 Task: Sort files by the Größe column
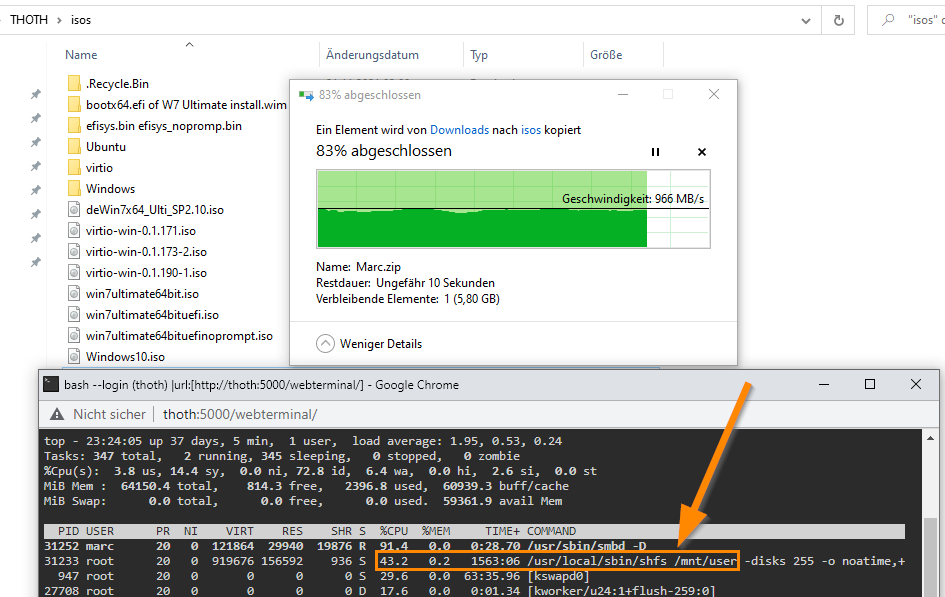[x=606, y=55]
